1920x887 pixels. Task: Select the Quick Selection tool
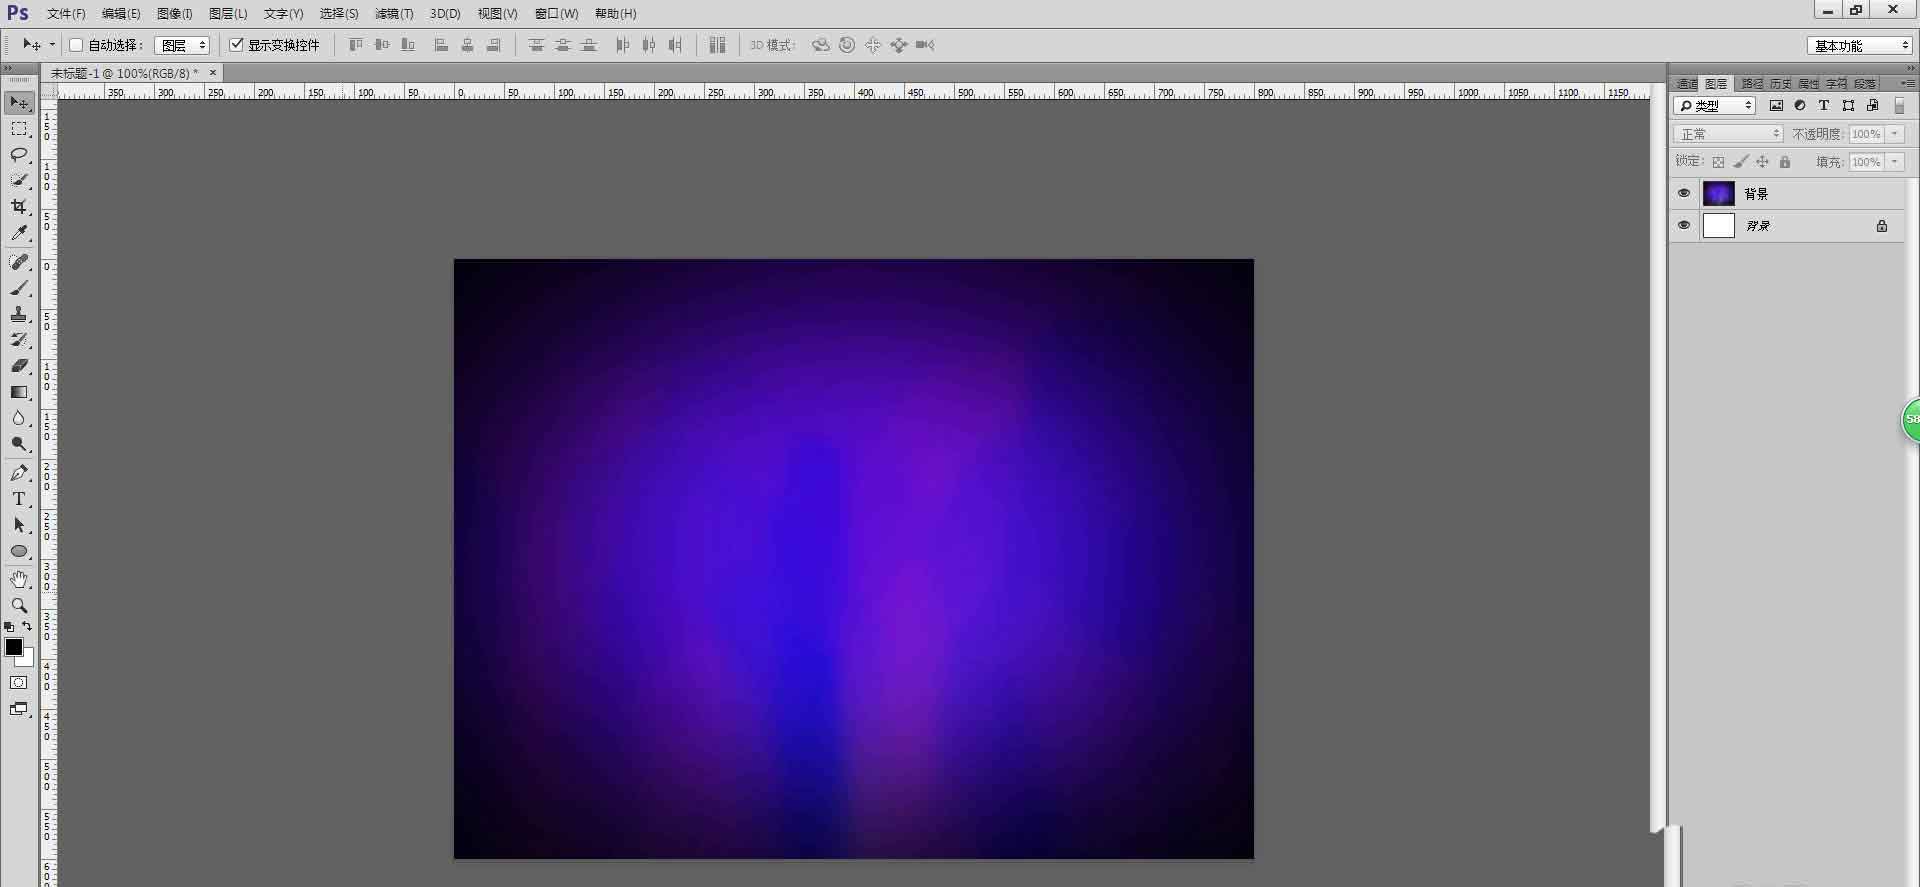[19, 180]
